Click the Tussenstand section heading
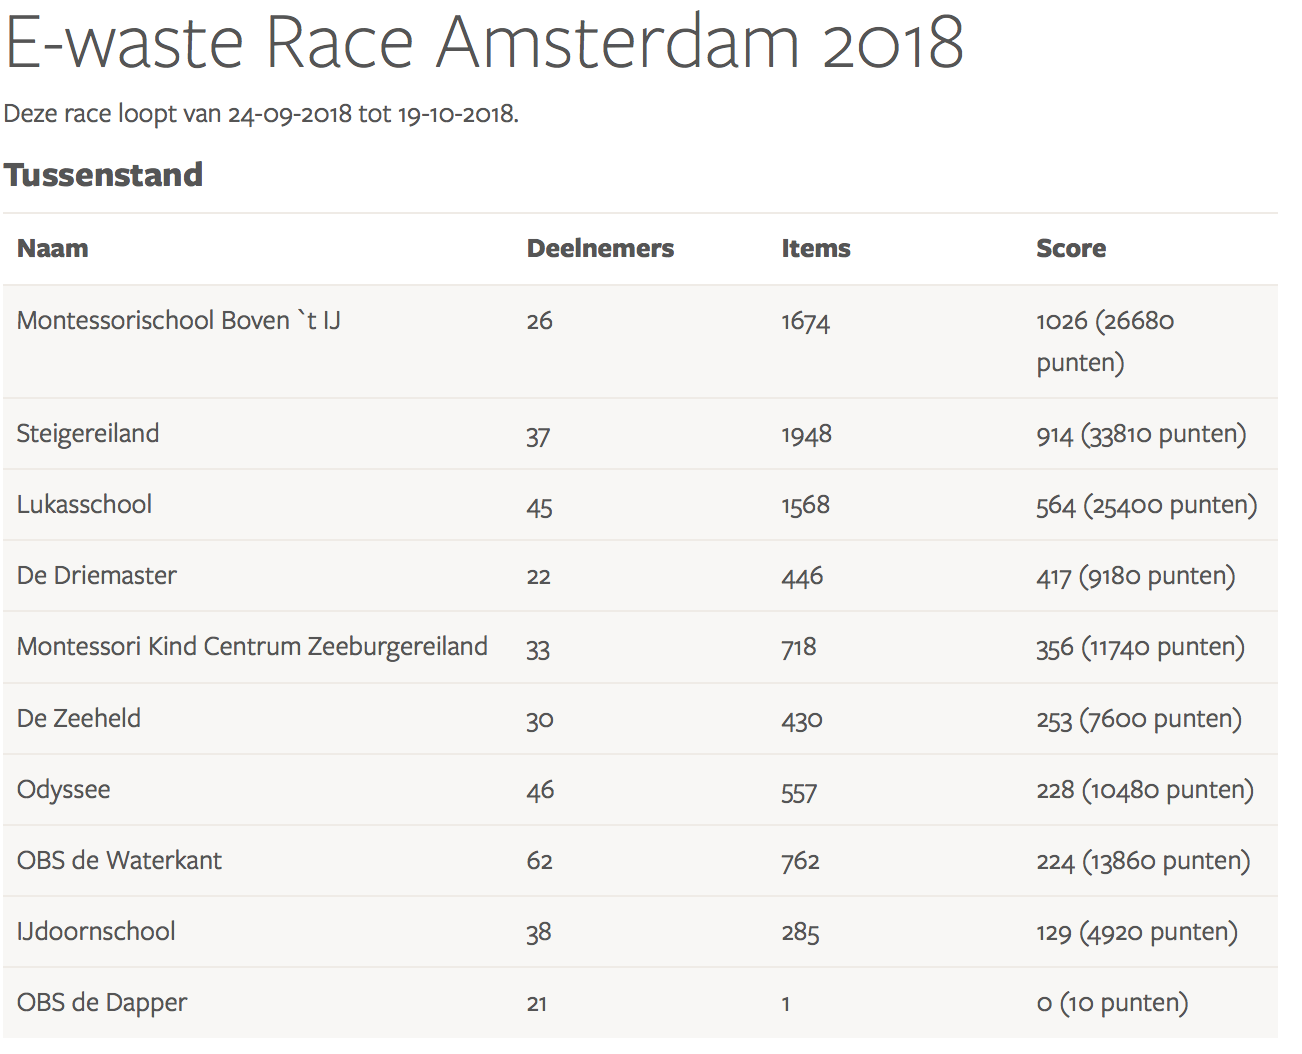 click(x=103, y=175)
